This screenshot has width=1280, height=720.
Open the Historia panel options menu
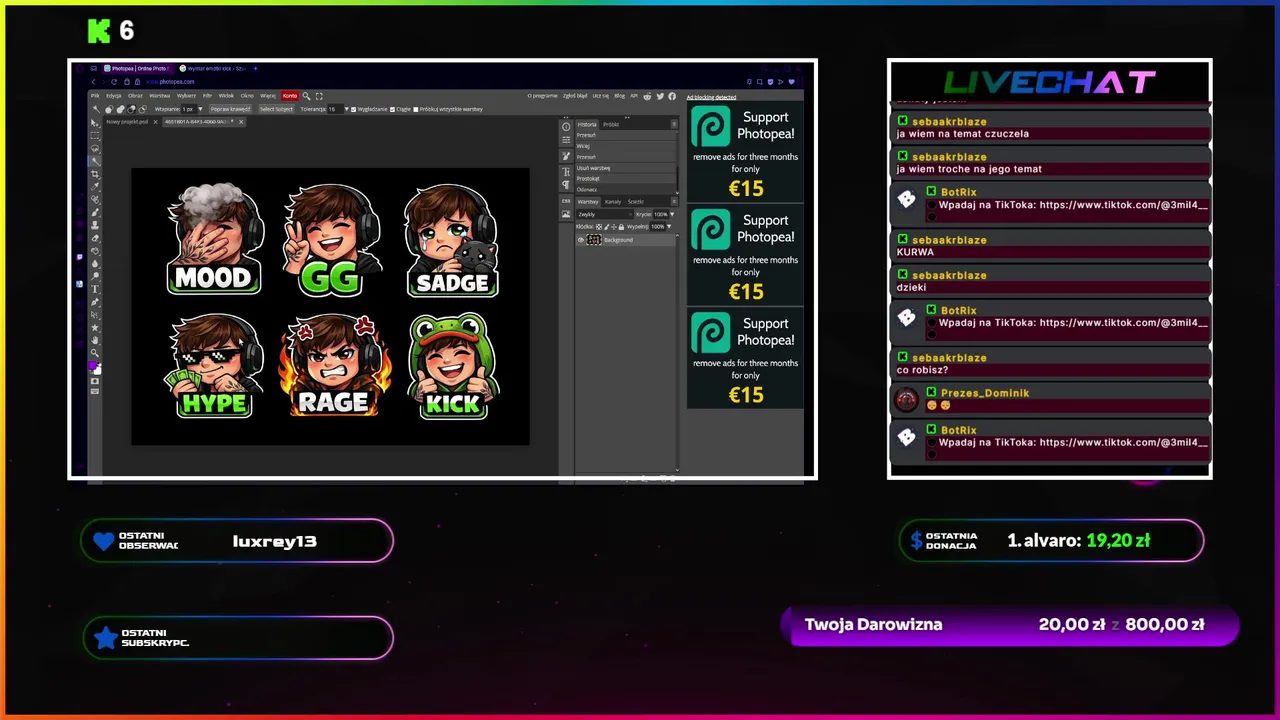674,124
